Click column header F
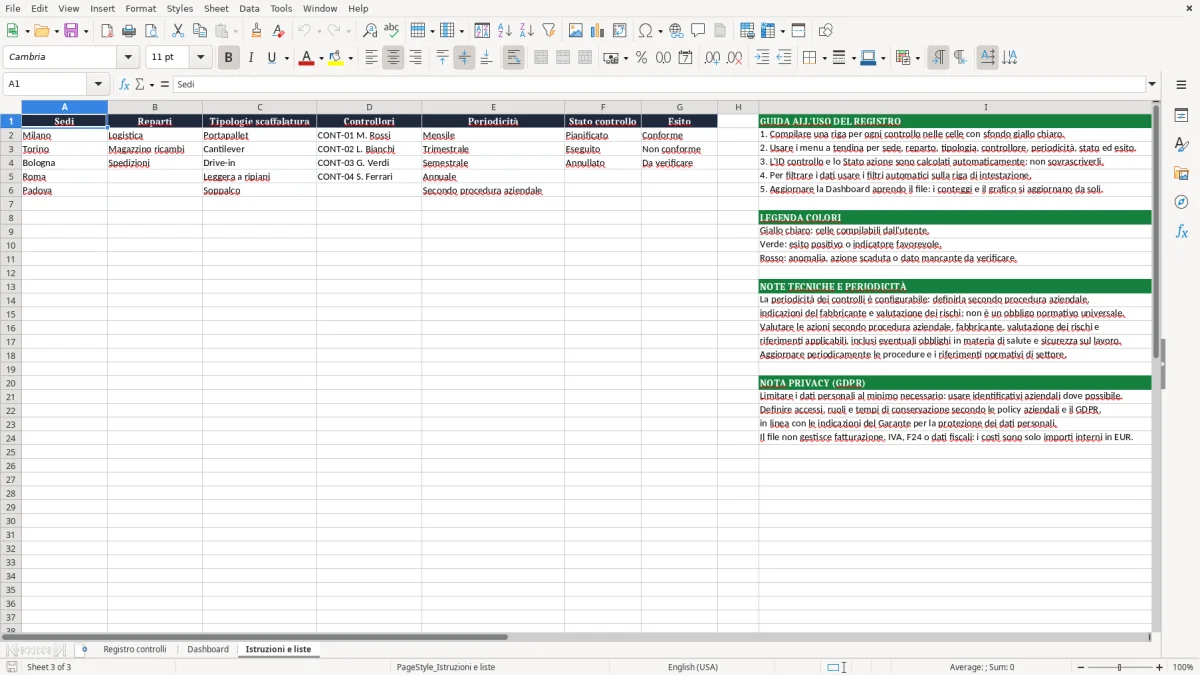Viewport: 1200px width, 675px height. (x=603, y=107)
